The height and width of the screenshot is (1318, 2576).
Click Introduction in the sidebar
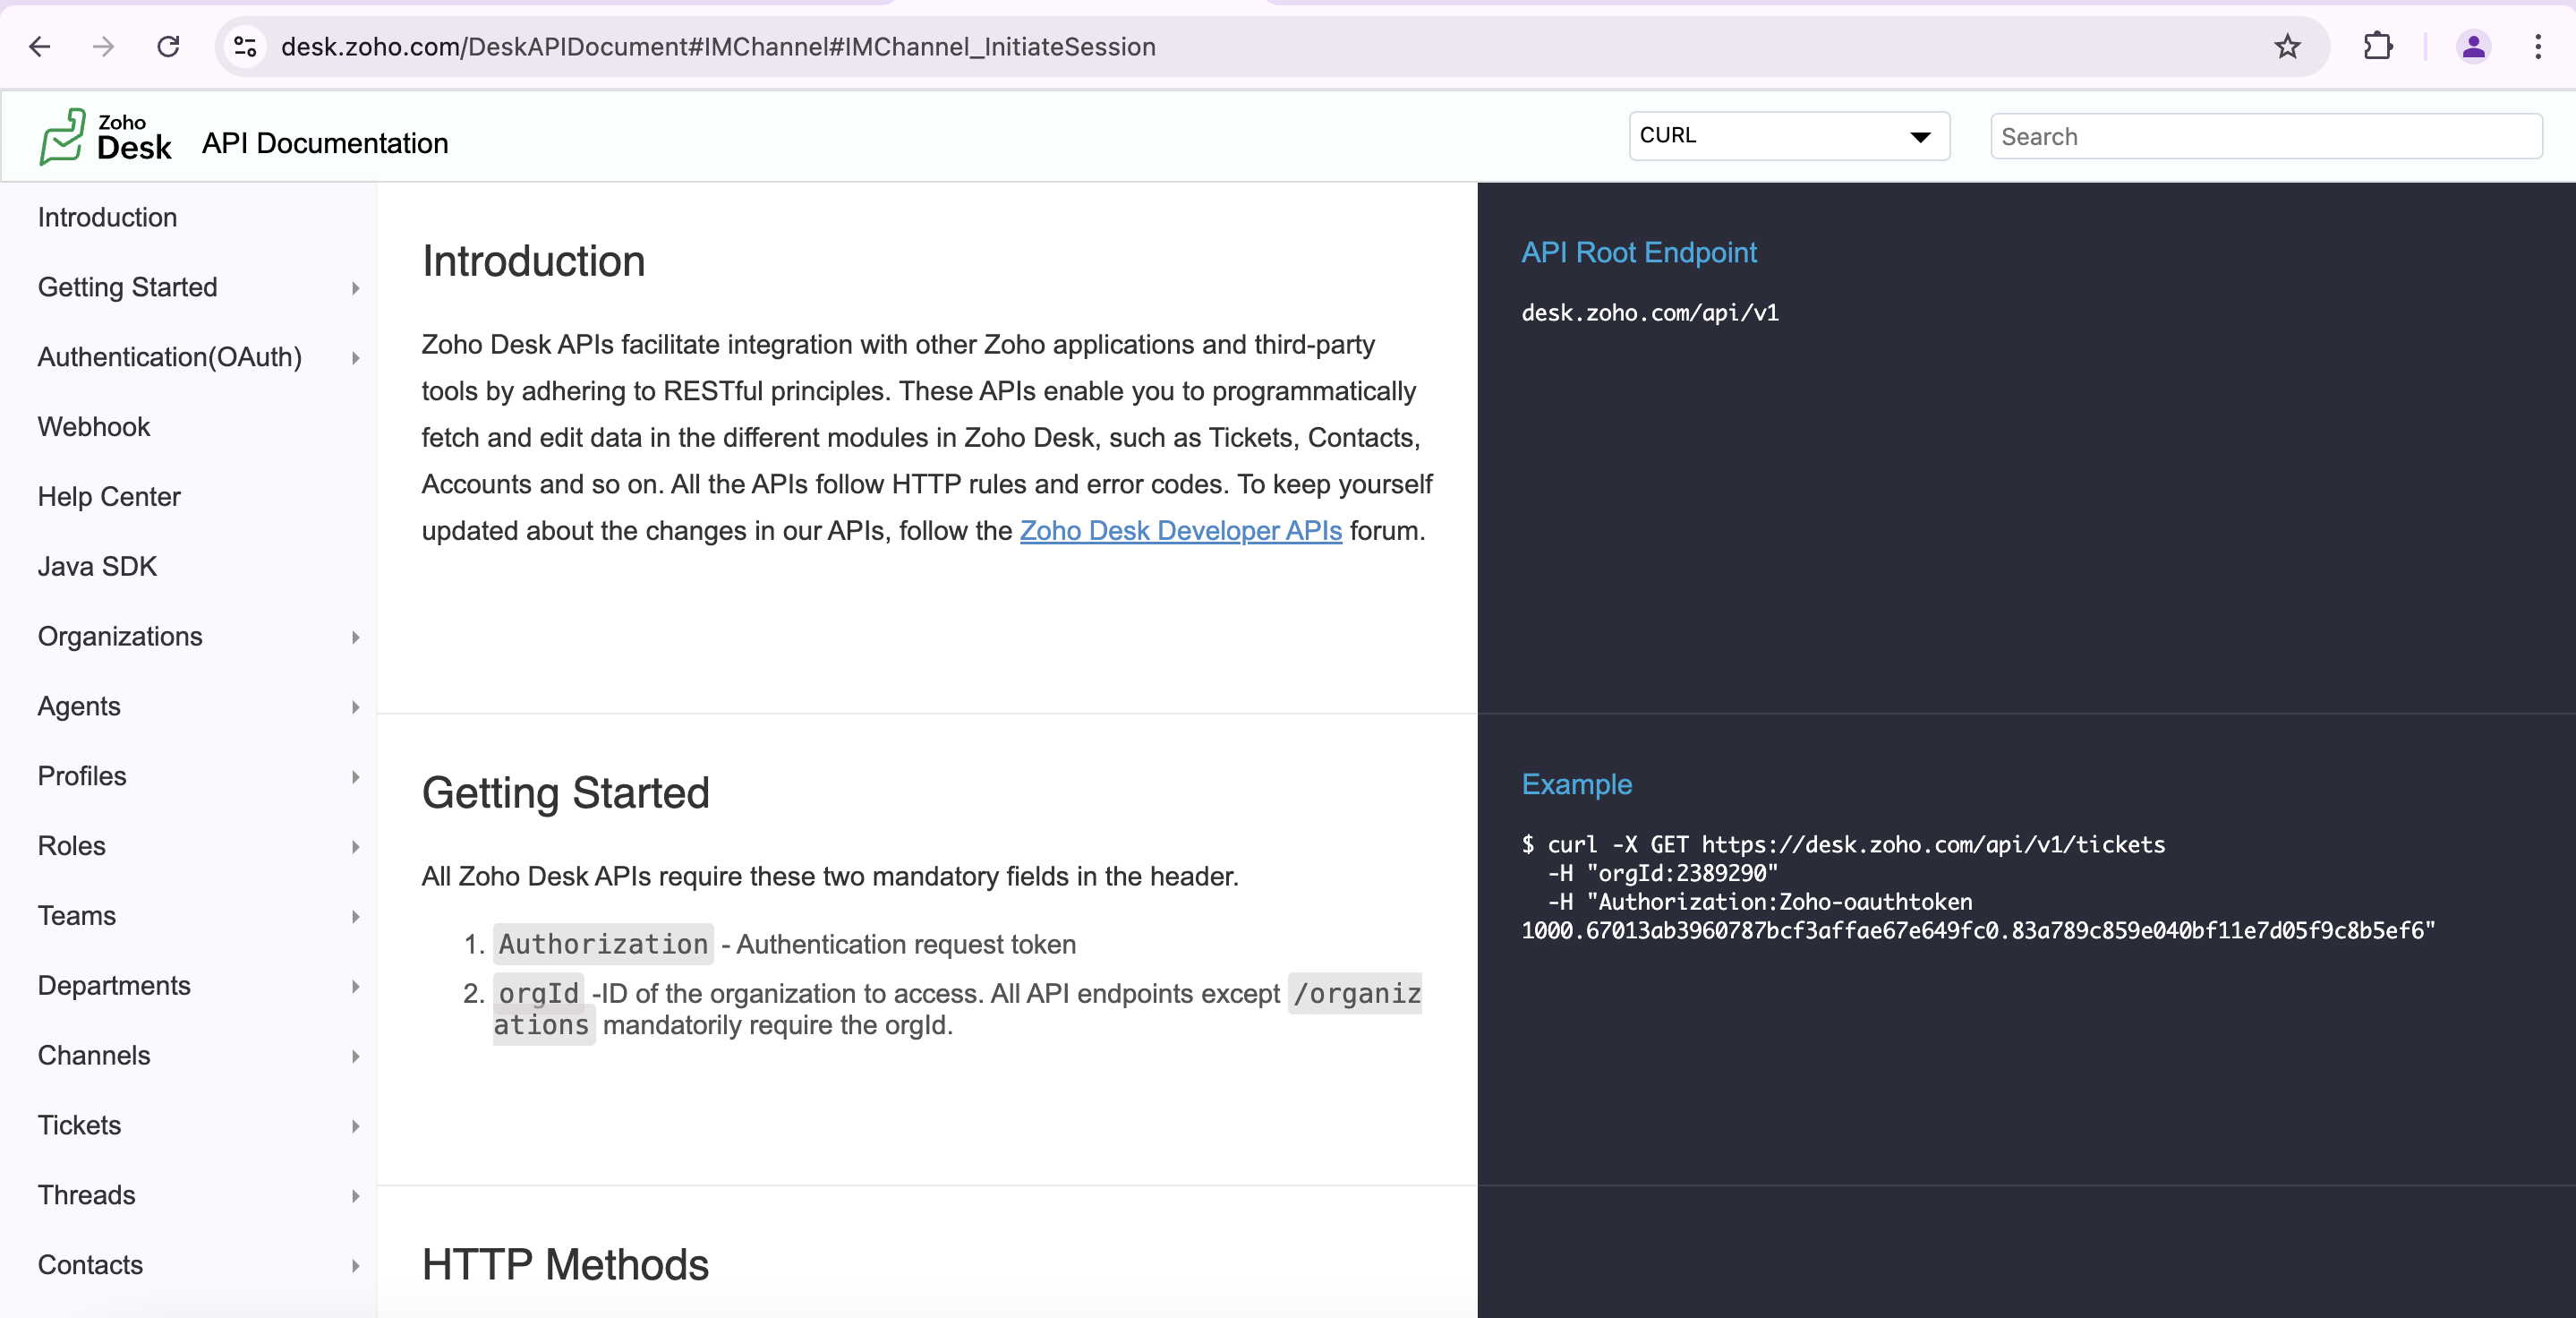pos(107,217)
